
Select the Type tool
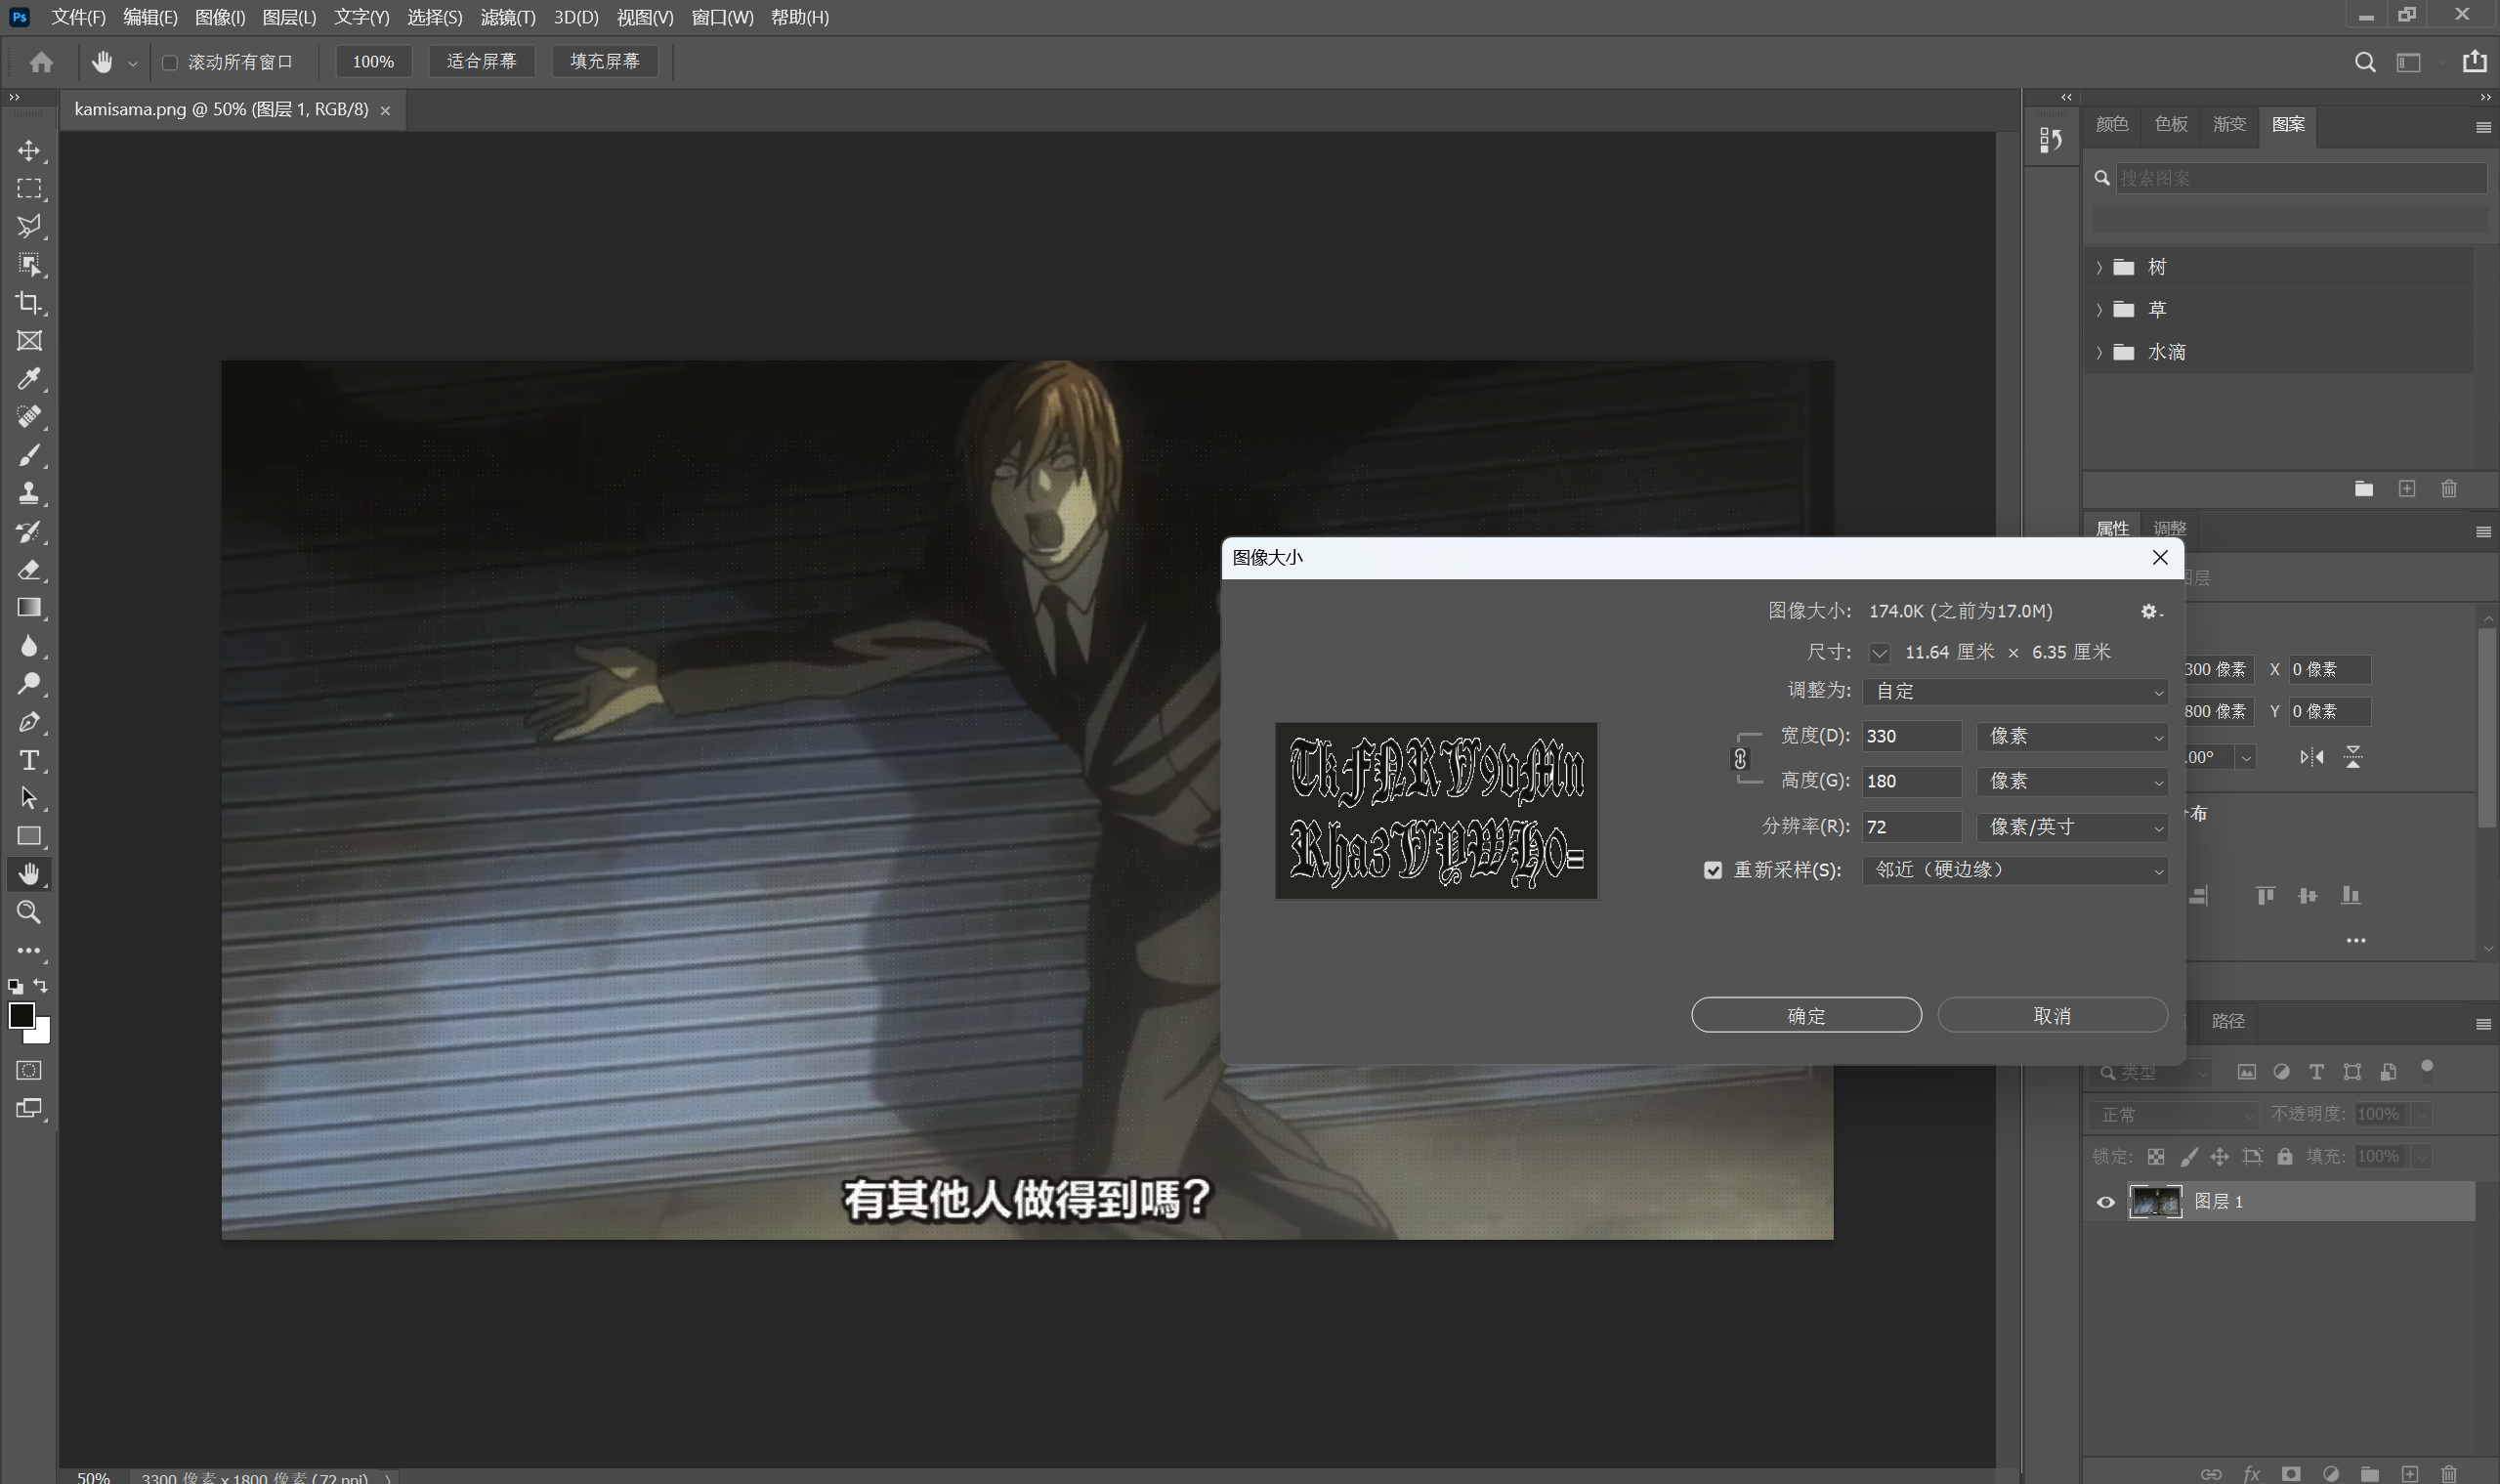[29, 760]
